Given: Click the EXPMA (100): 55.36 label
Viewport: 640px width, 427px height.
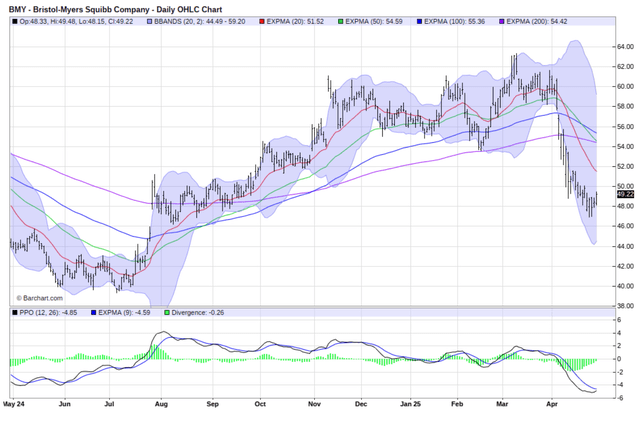Looking at the screenshot, I should pyautogui.click(x=454, y=22).
